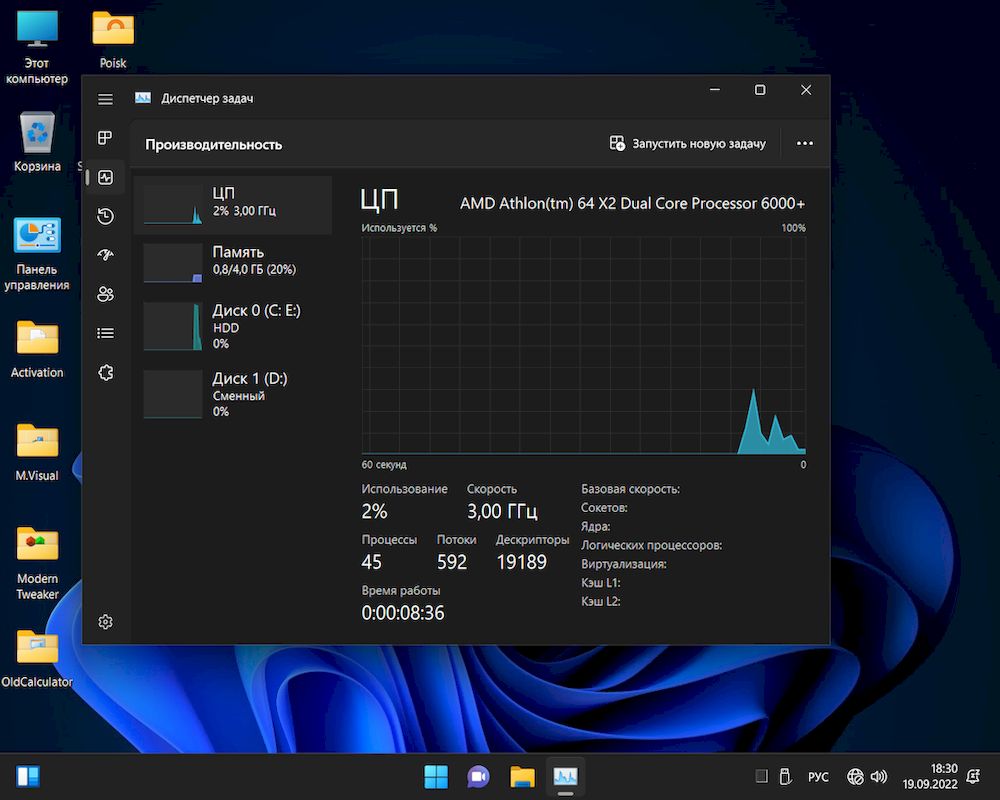
Task: Go to Startup apps sidebar icon
Action: click(105, 255)
